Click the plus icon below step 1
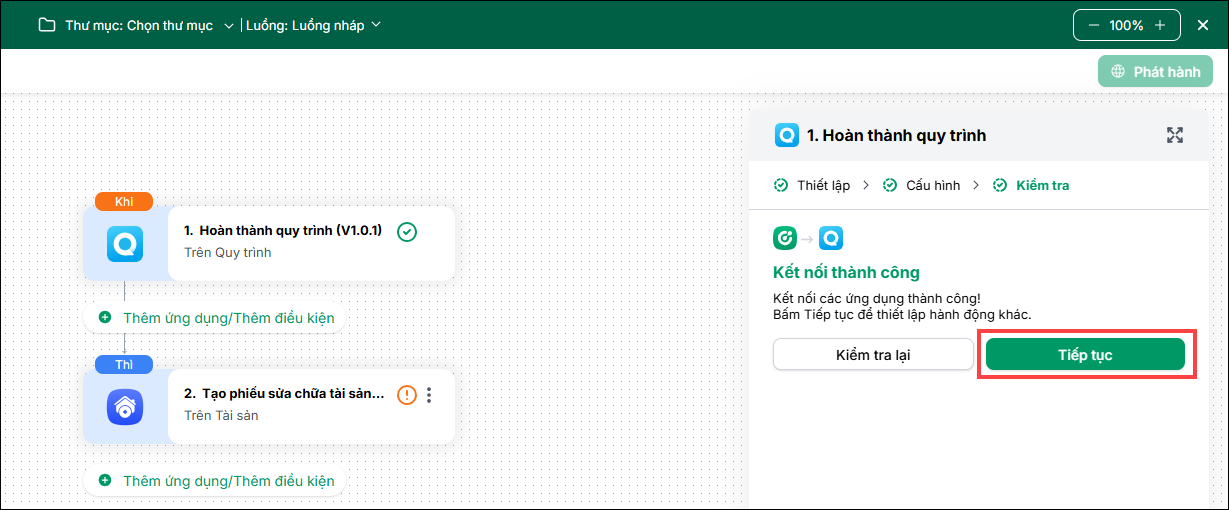This screenshot has width=1229, height=510. pyautogui.click(x=105, y=318)
